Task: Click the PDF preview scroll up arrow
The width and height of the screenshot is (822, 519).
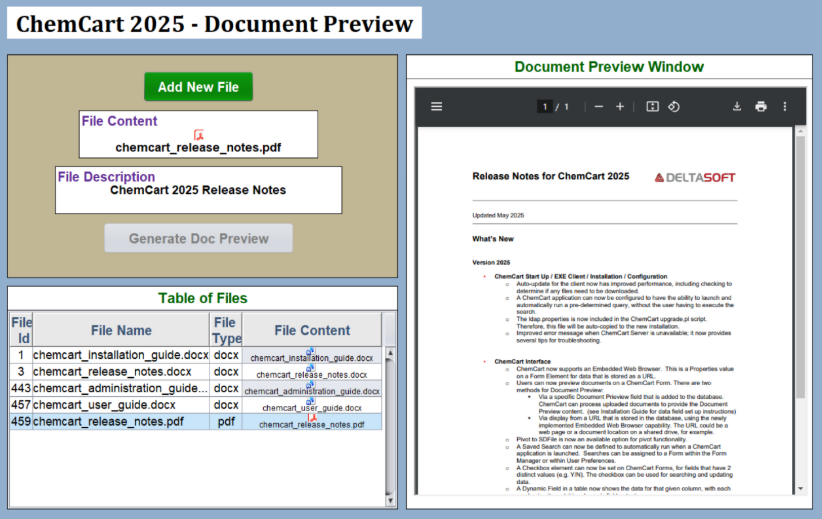Action: 800,130
